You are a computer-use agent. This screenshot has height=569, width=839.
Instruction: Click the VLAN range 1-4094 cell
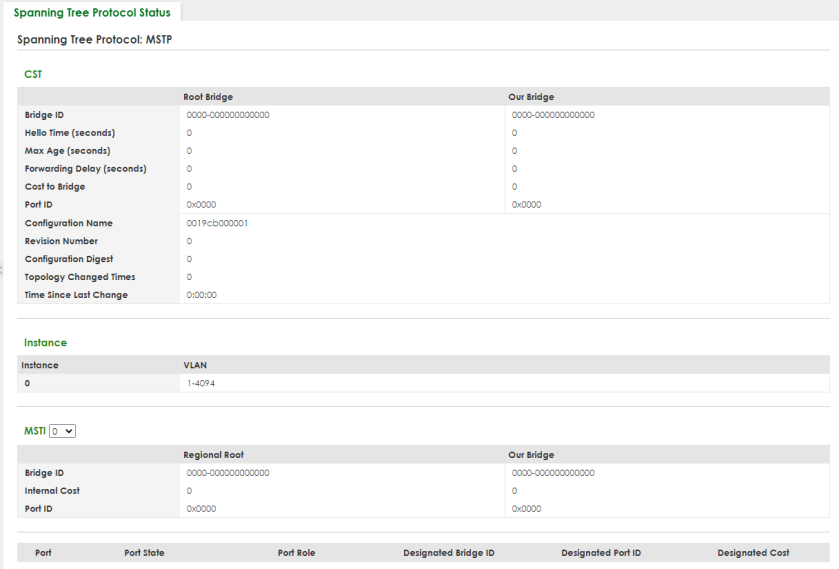click(200, 383)
